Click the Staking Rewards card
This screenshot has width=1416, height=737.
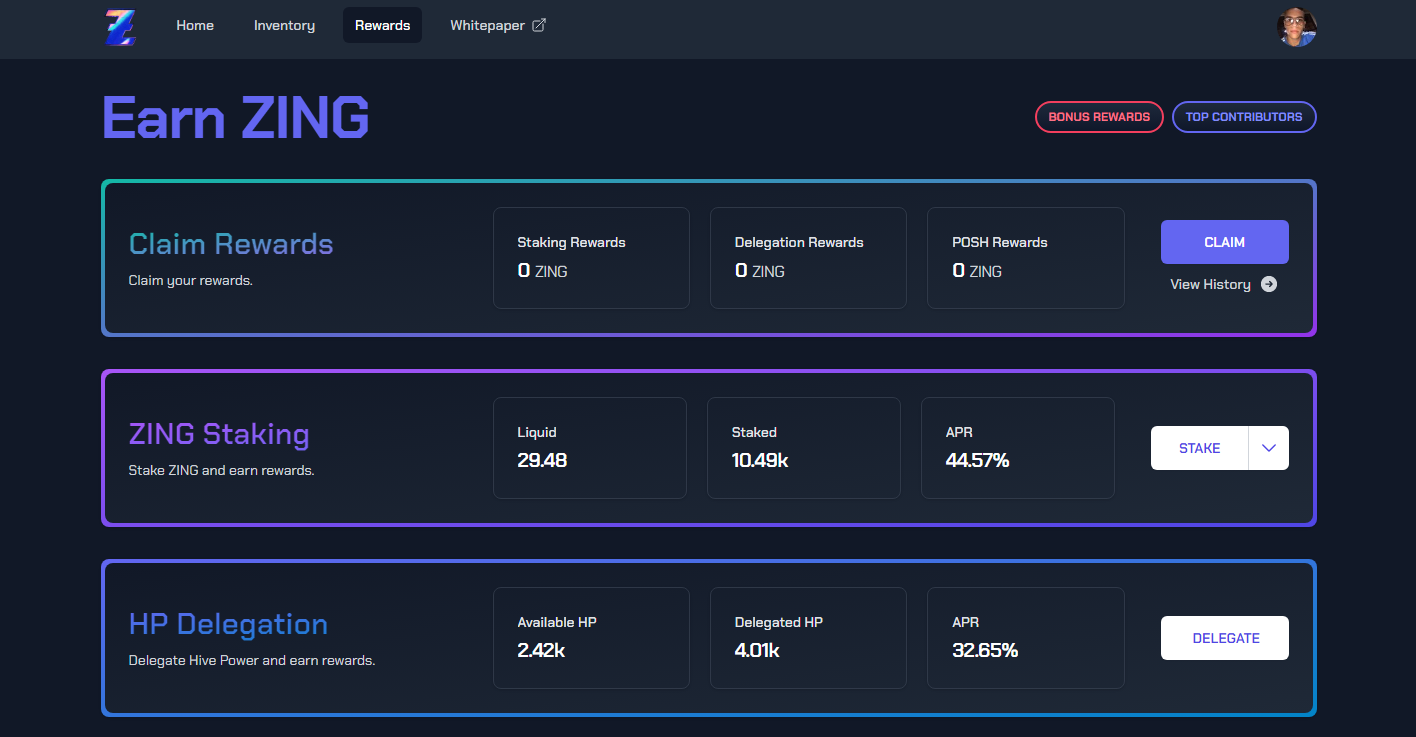point(591,258)
